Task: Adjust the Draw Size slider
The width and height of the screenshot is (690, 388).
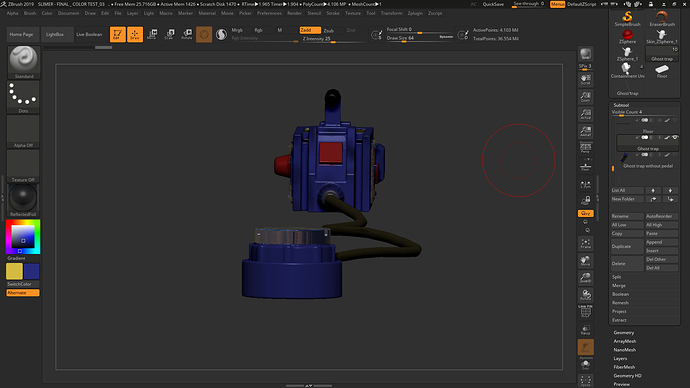Action: click(x=420, y=38)
